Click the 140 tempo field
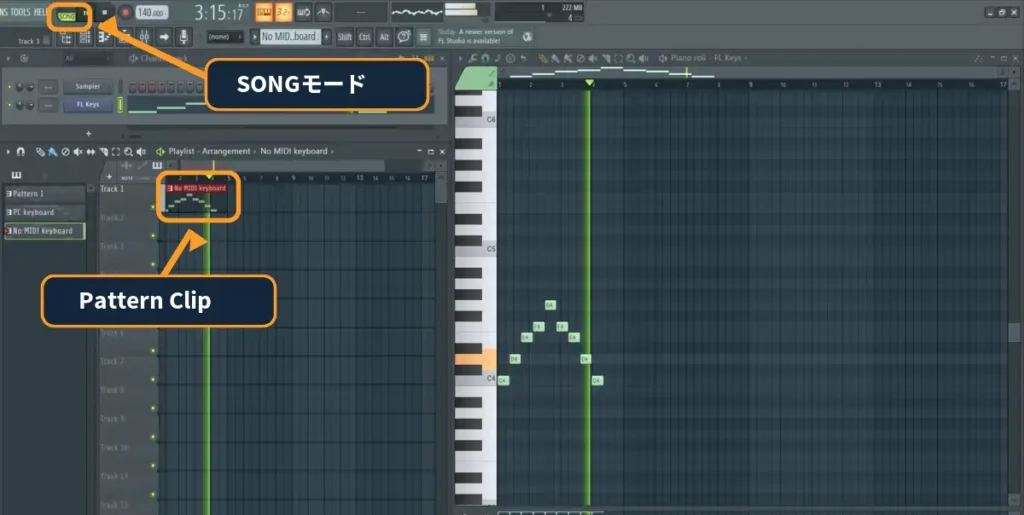 [x=152, y=12]
